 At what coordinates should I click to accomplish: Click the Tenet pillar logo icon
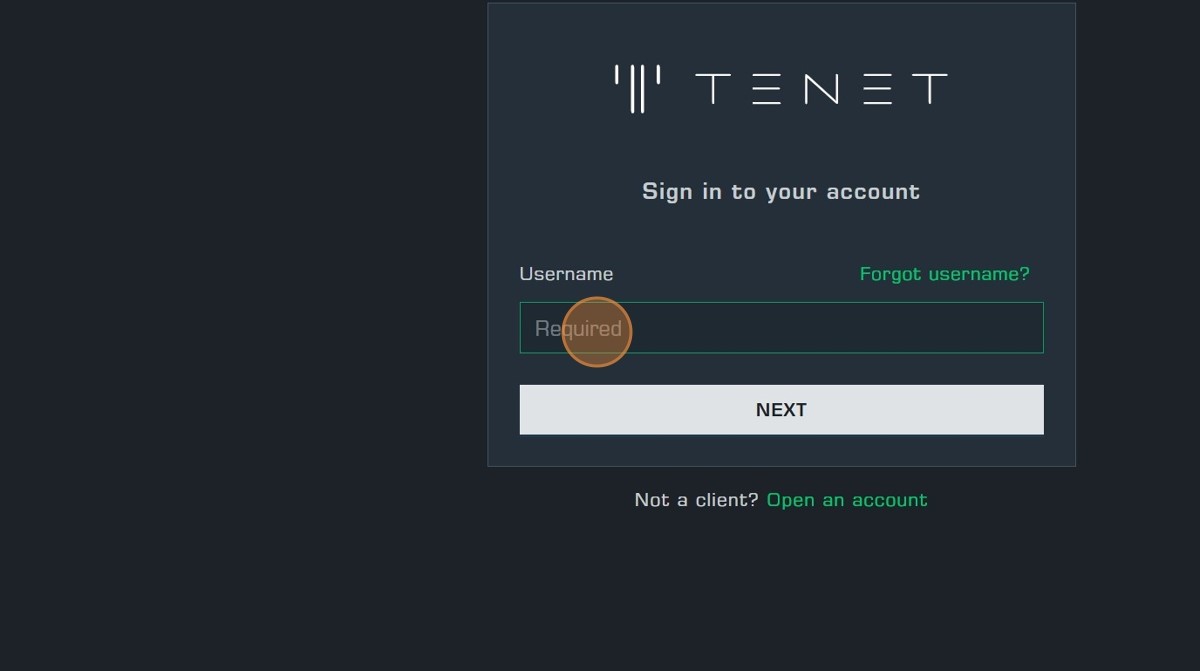click(x=637, y=88)
